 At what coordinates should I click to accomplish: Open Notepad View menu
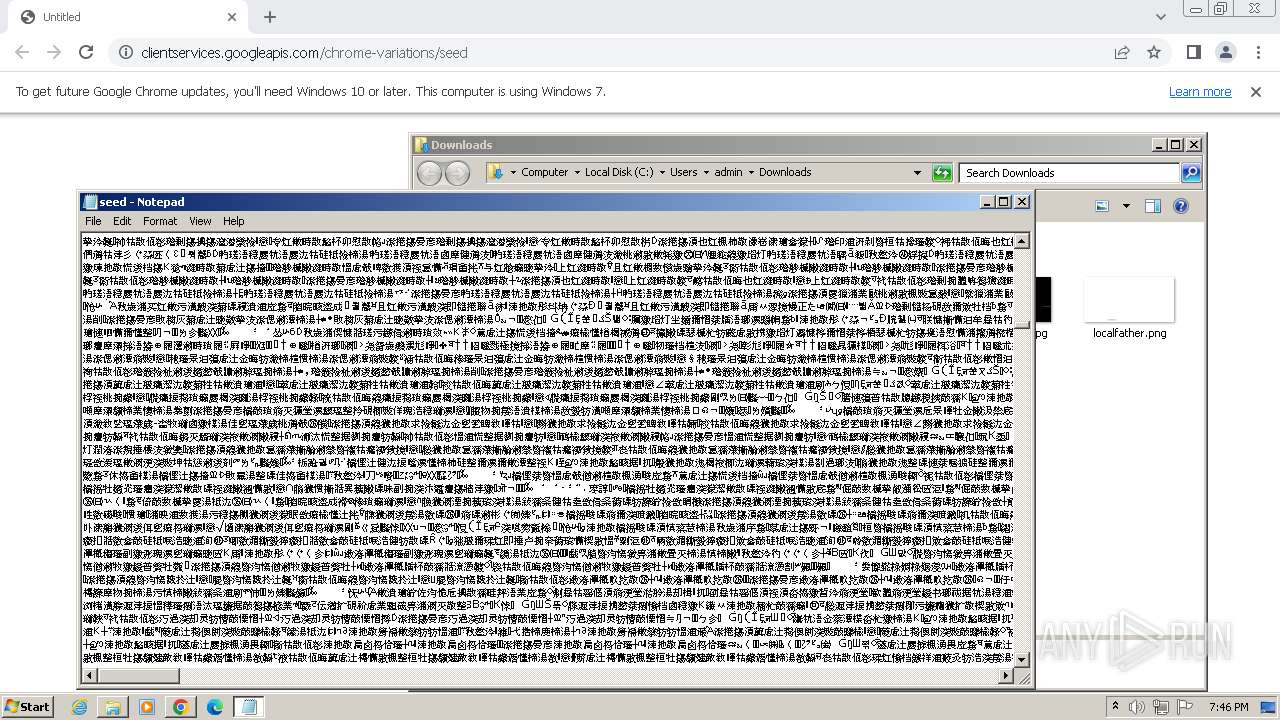click(200, 221)
